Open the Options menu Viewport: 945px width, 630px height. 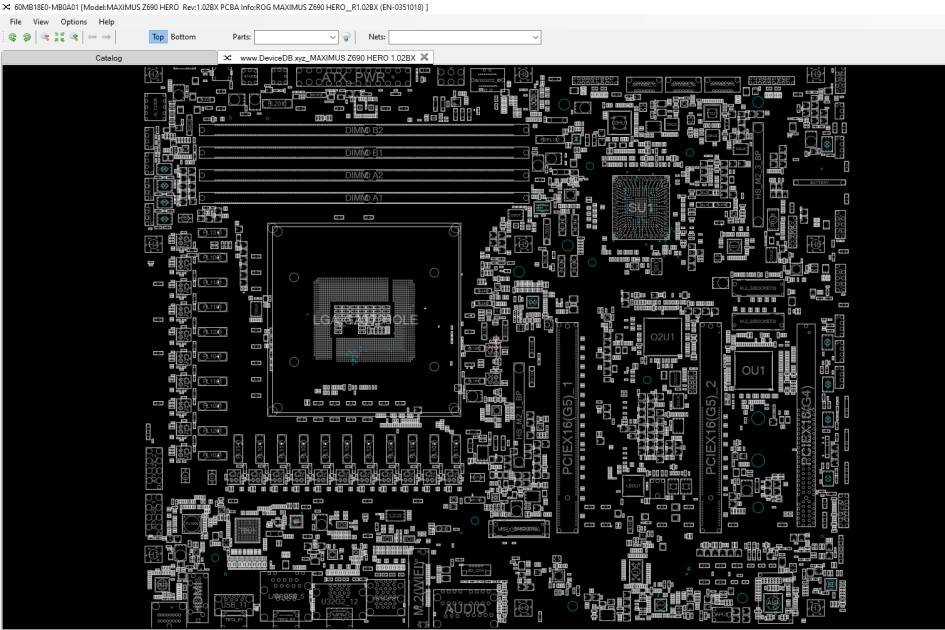(x=74, y=22)
